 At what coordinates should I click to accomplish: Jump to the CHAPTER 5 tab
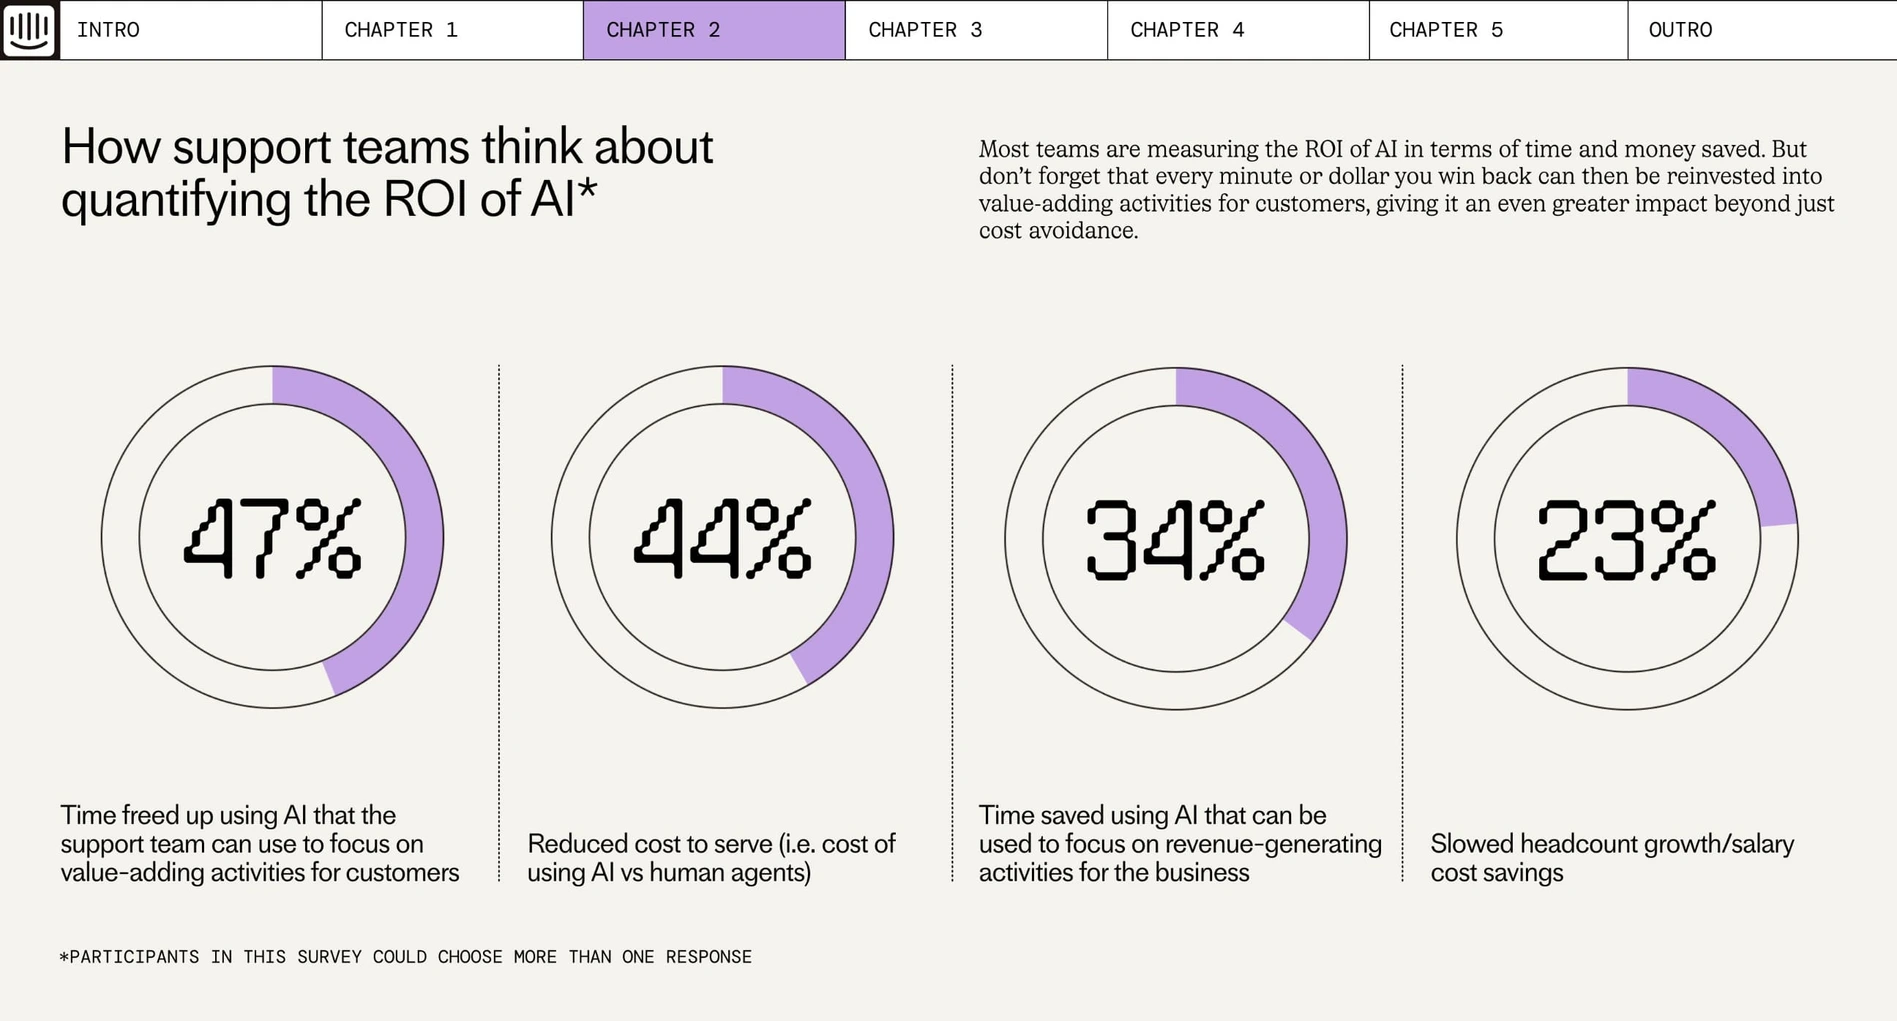coord(1498,30)
